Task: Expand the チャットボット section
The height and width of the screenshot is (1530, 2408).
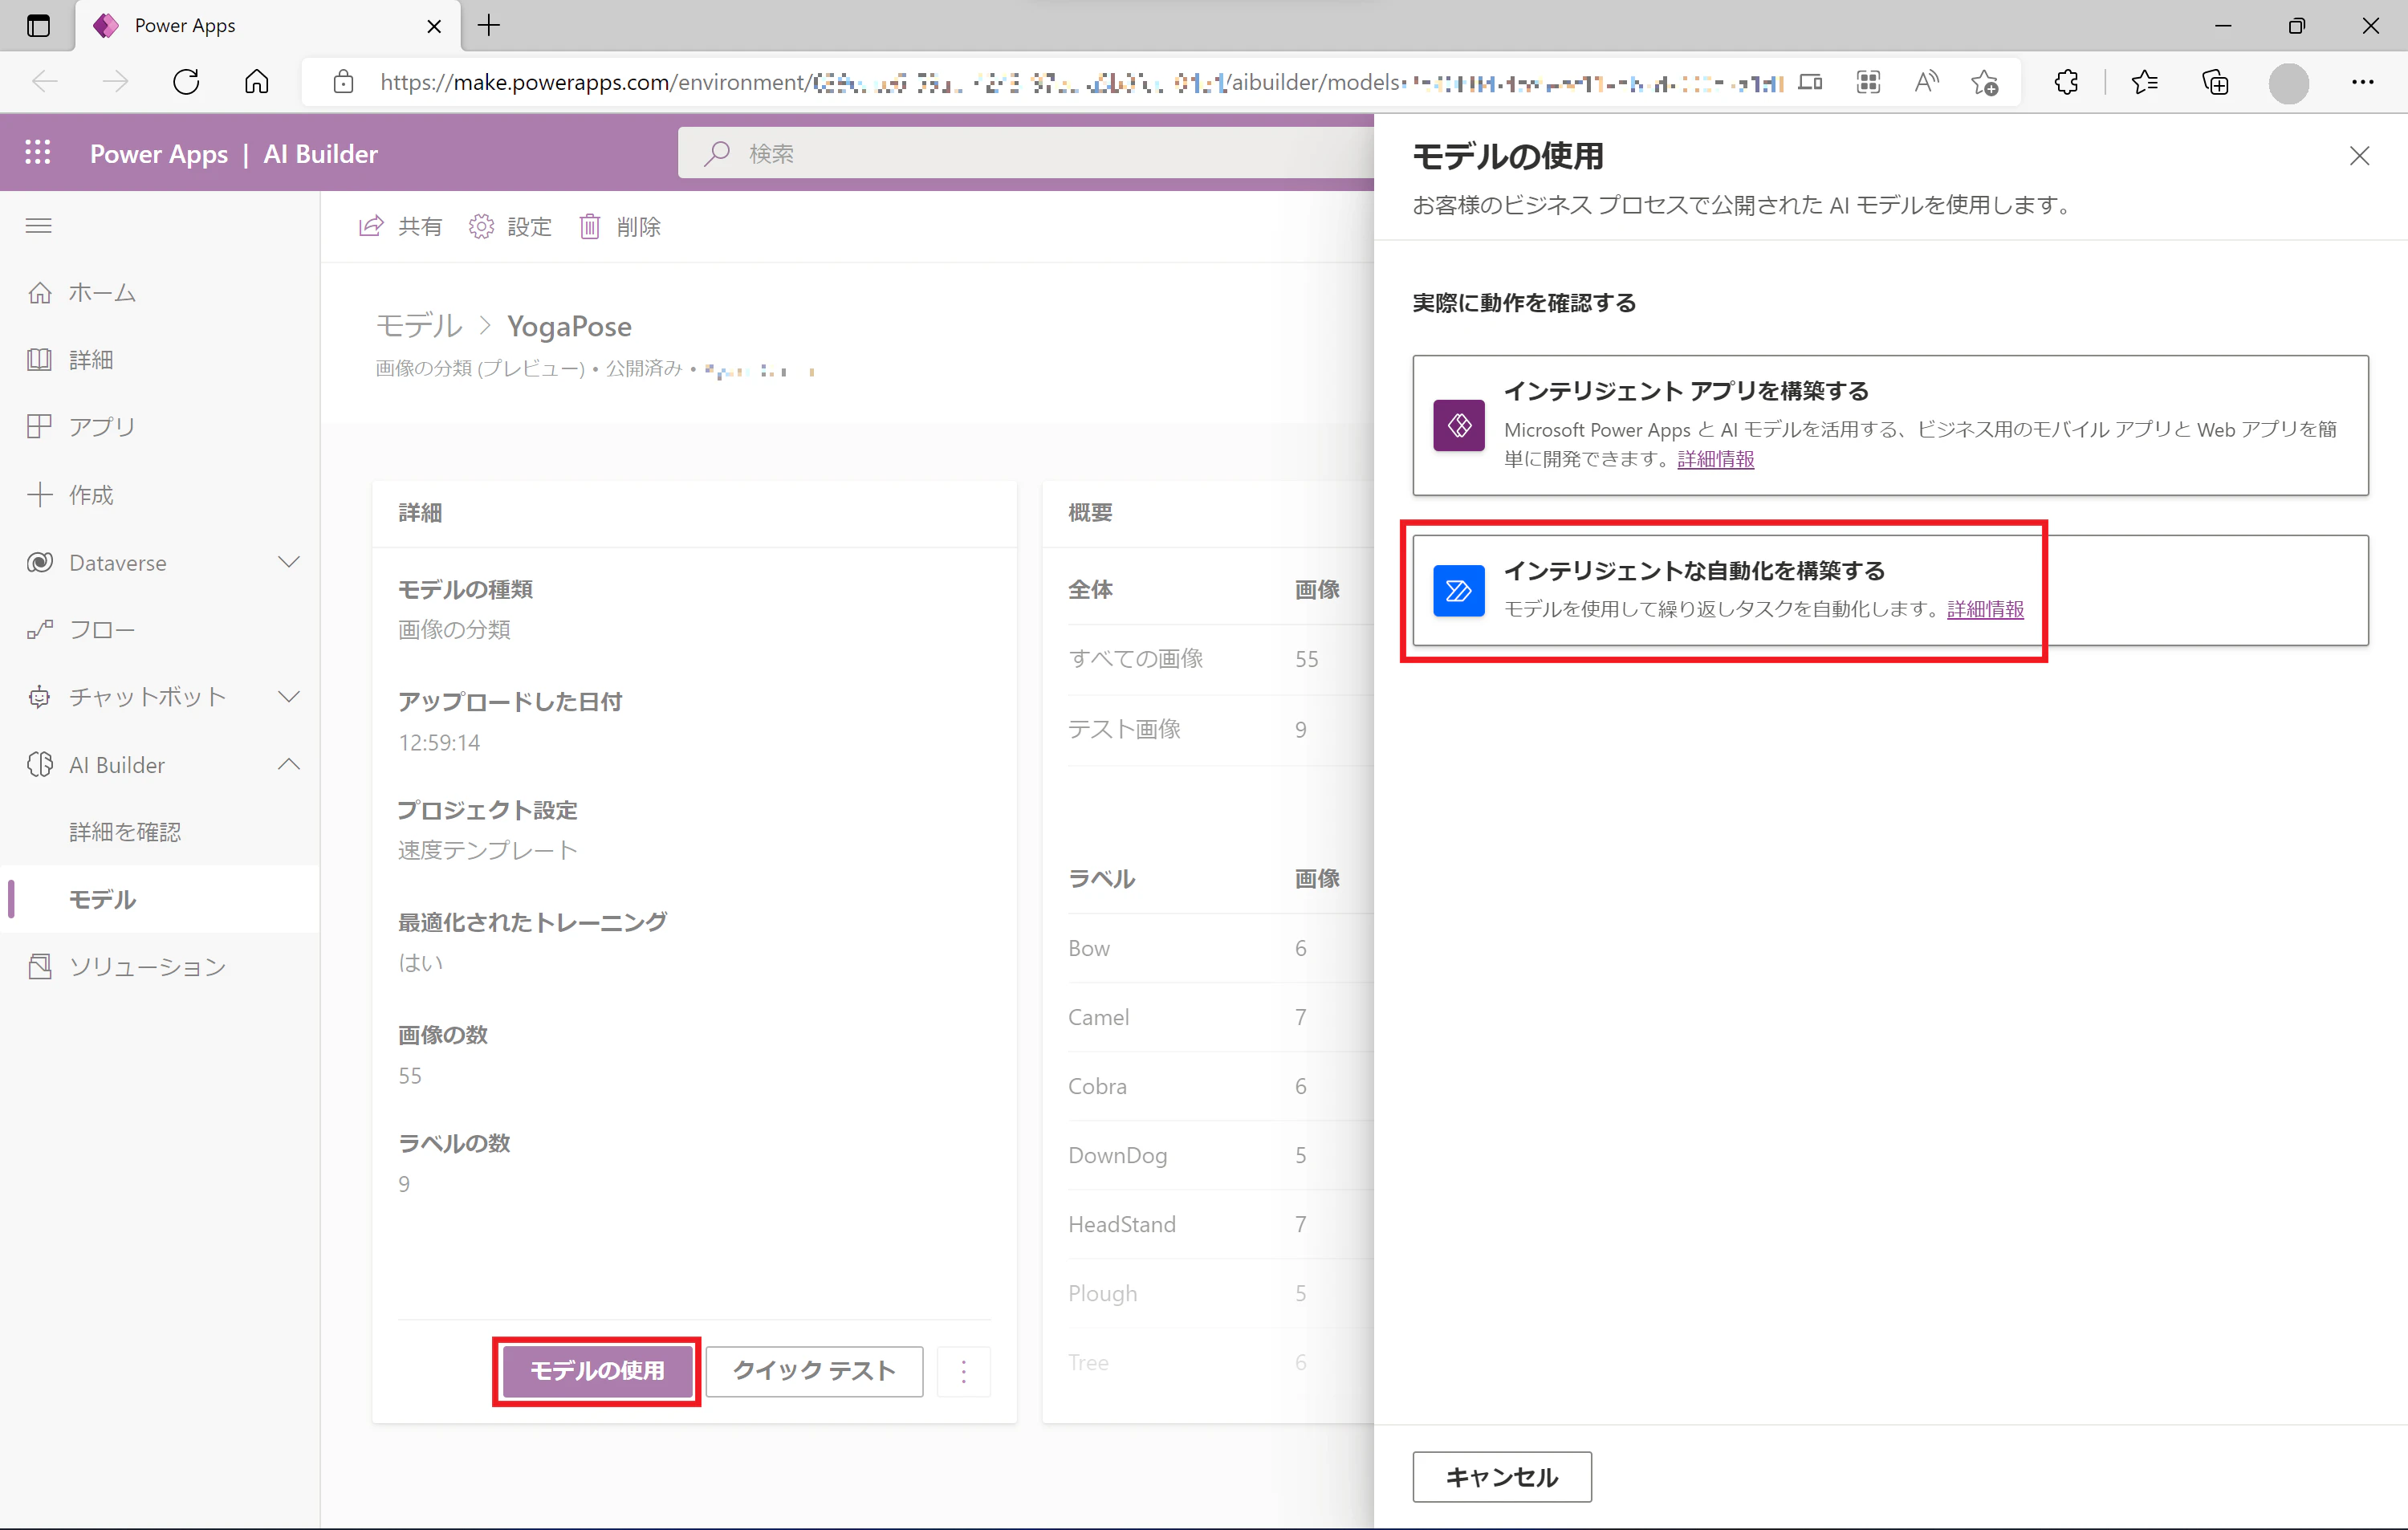Action: pos(289,696)
